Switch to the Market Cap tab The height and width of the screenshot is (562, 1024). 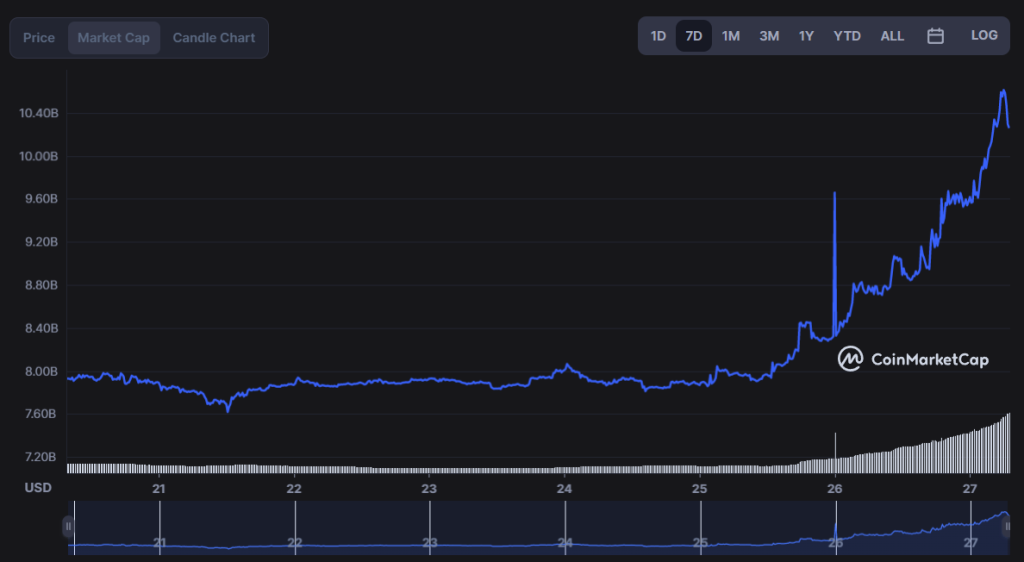[114, 38]
